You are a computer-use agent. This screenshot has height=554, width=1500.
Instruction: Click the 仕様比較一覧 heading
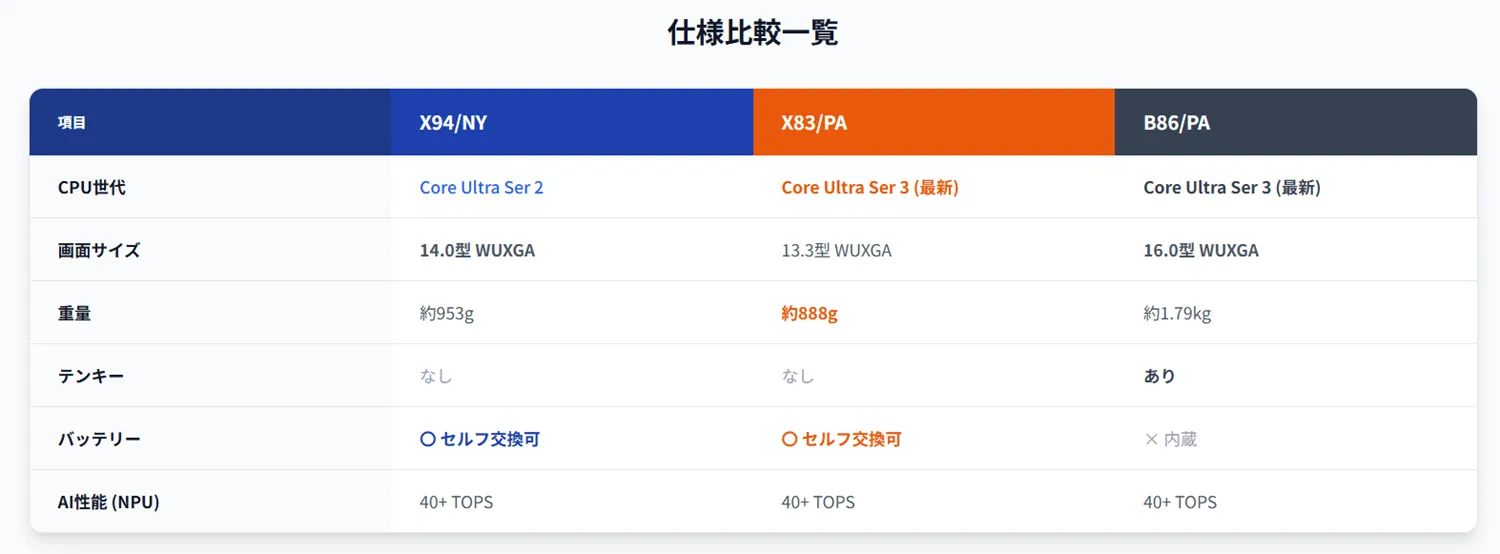[x=752, y=33]
